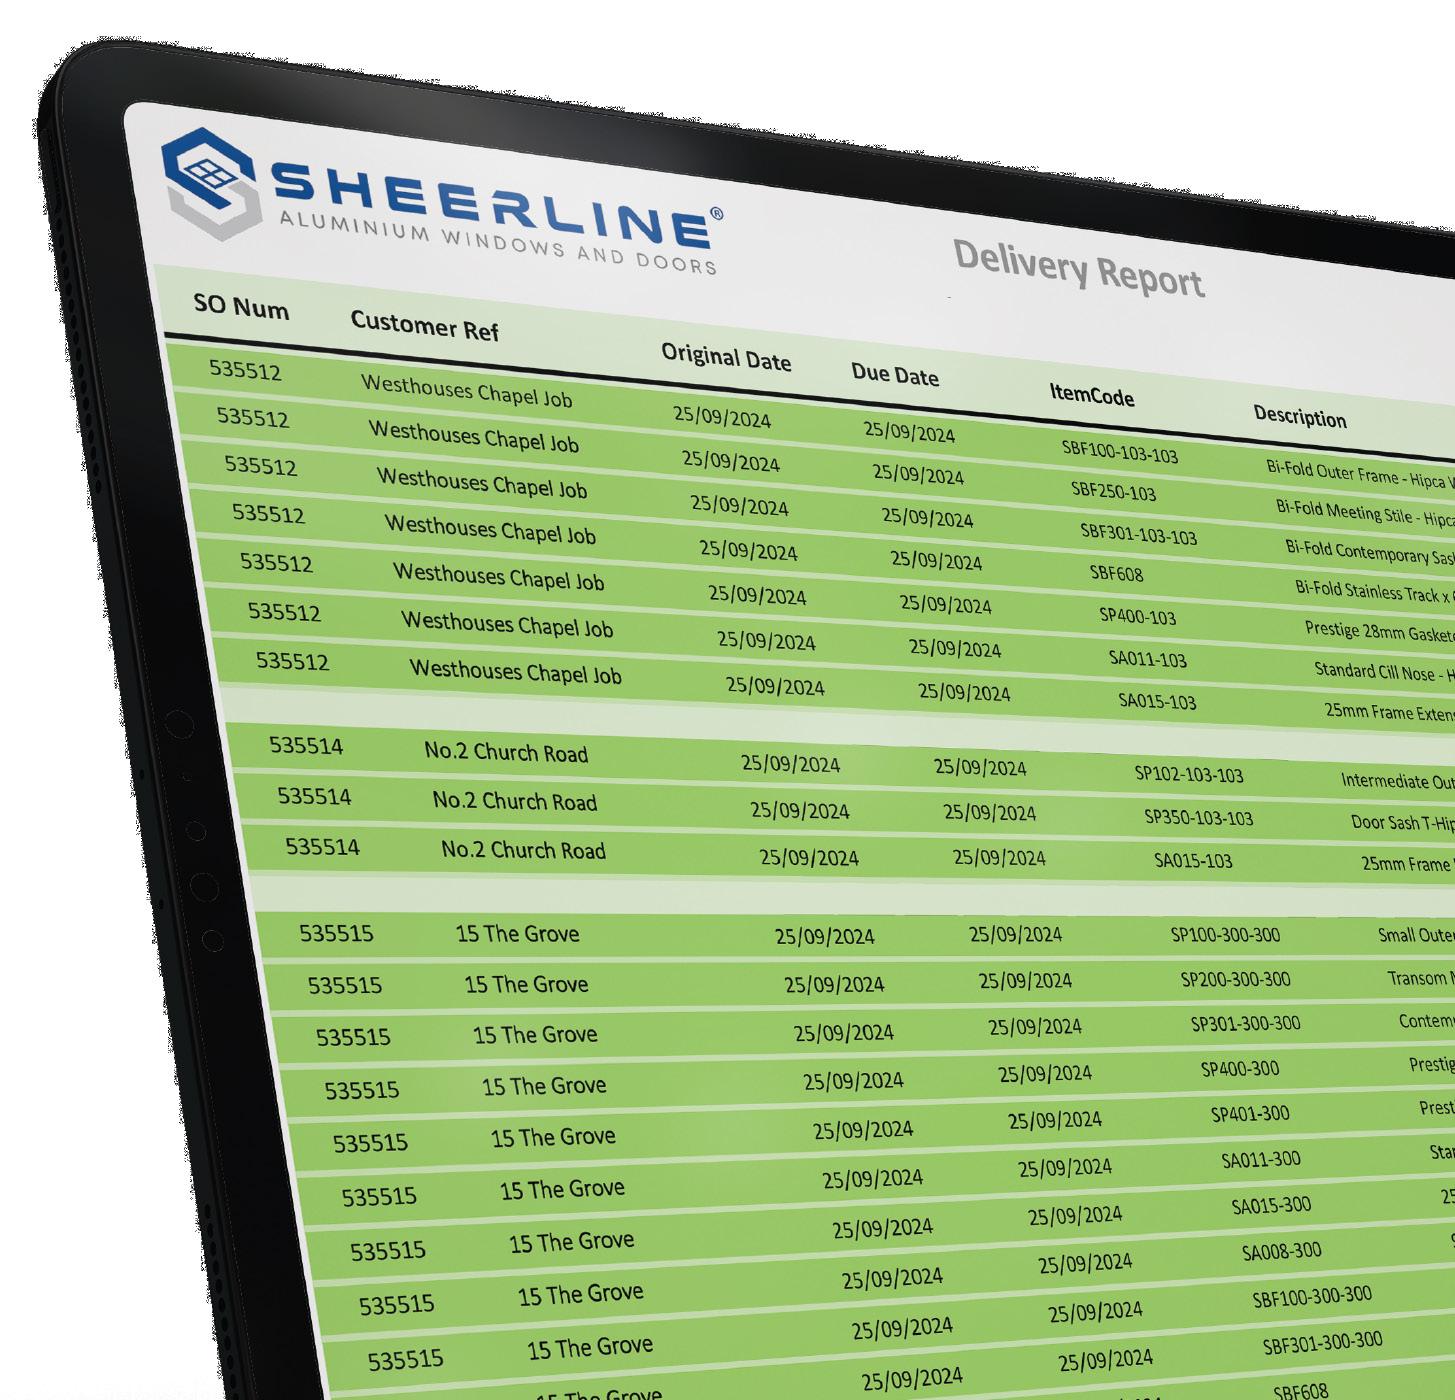
Task: Click the Original Date column header
Action: [726, 357]
